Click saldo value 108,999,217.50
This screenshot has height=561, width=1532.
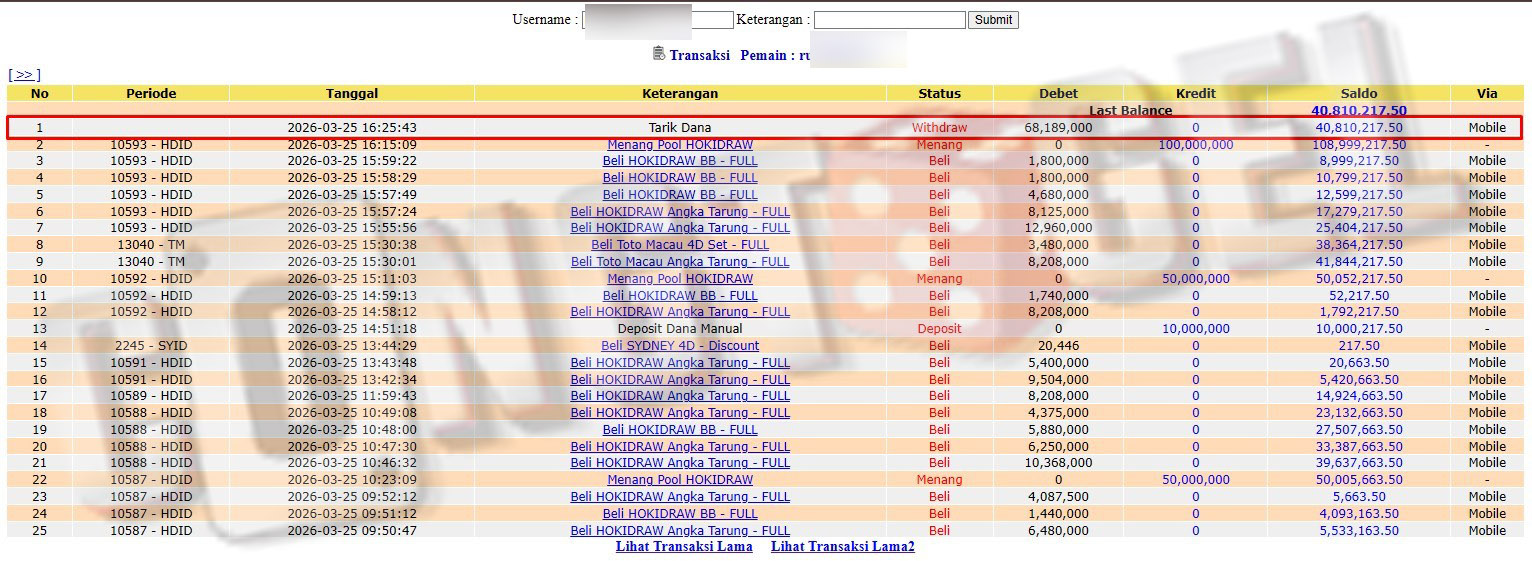tap(1359, 145)
